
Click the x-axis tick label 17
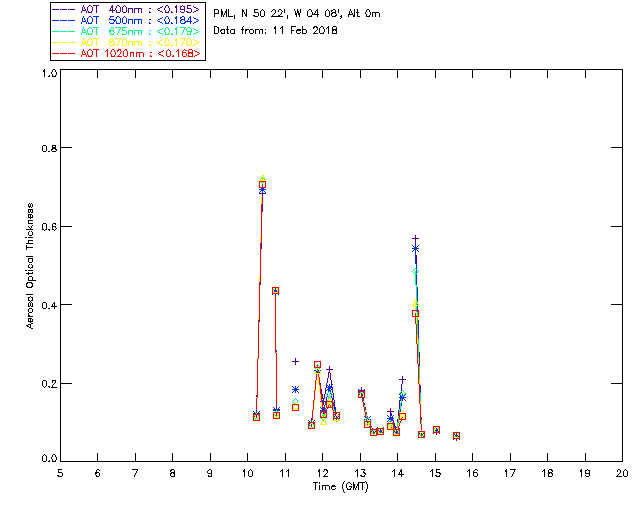pos(510,473)
